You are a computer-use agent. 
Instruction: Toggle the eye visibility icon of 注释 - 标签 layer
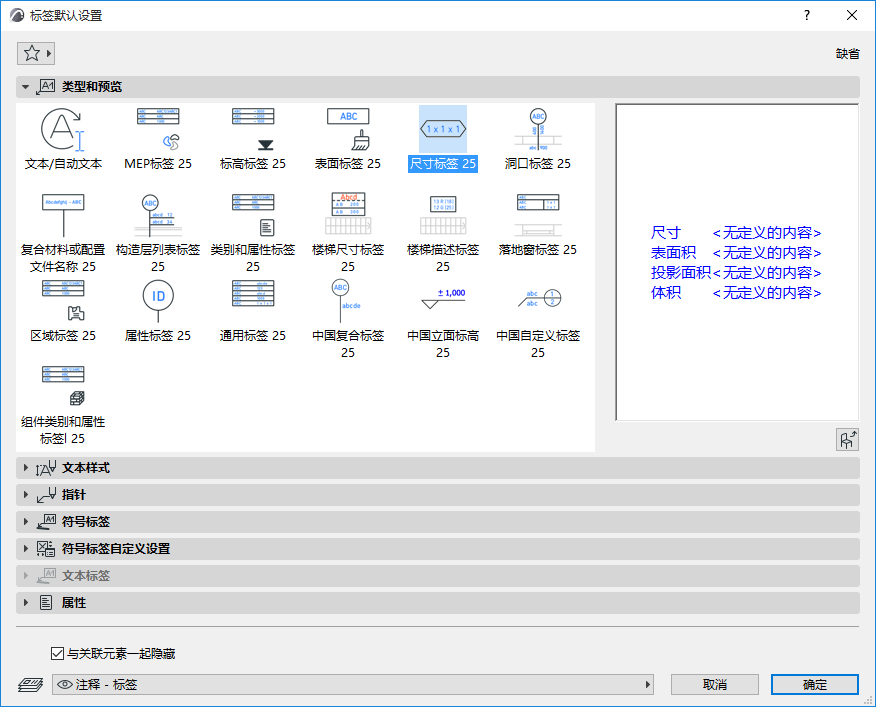(65, 685)
